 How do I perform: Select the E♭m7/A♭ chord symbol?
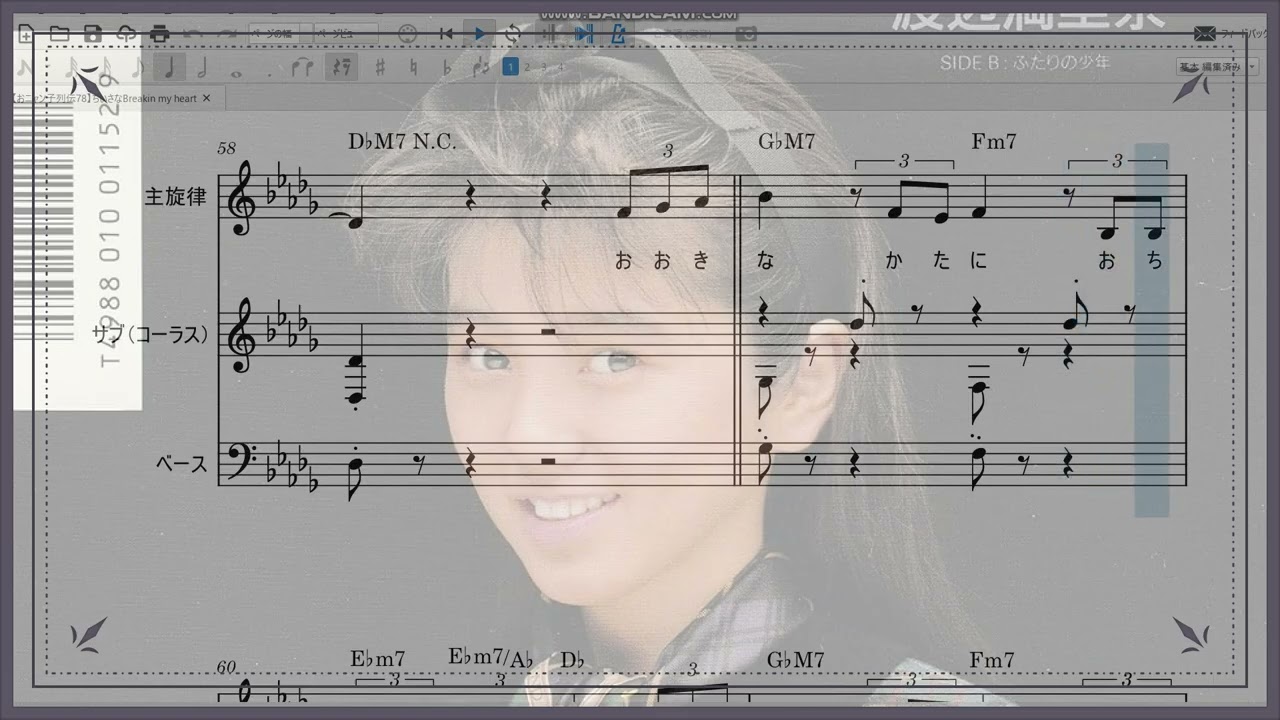[491, 658]
